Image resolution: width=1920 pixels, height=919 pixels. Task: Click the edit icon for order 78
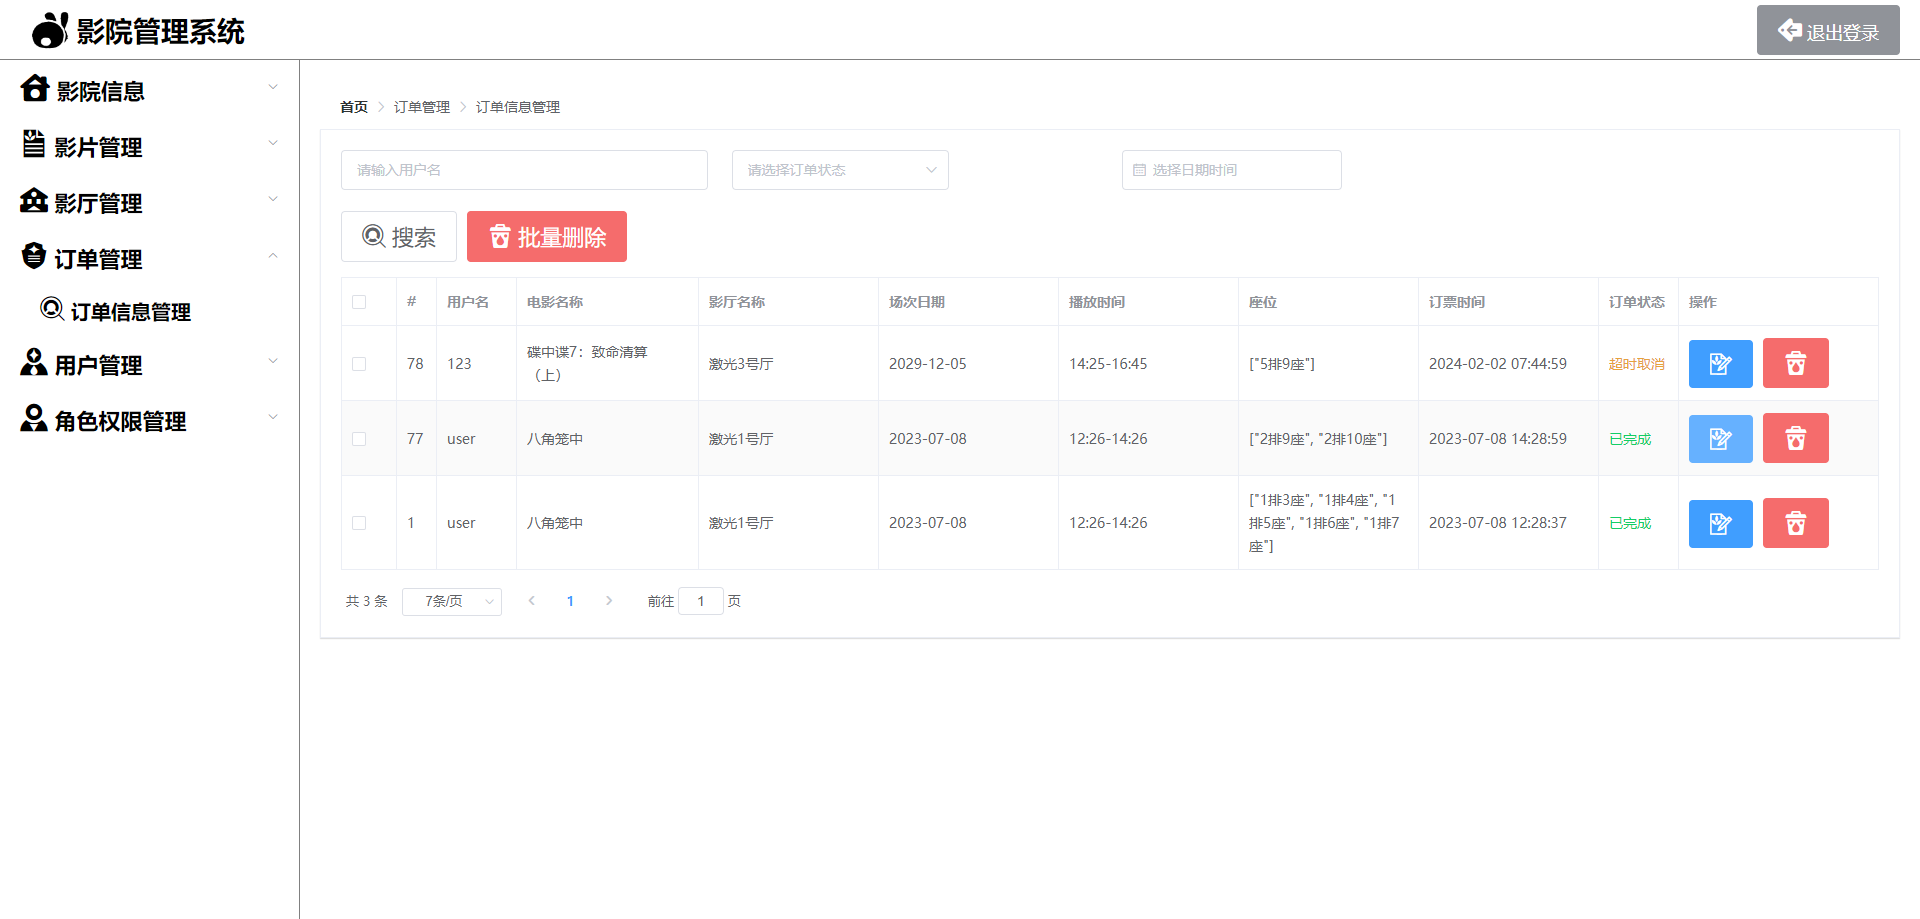pos(1720,364)
